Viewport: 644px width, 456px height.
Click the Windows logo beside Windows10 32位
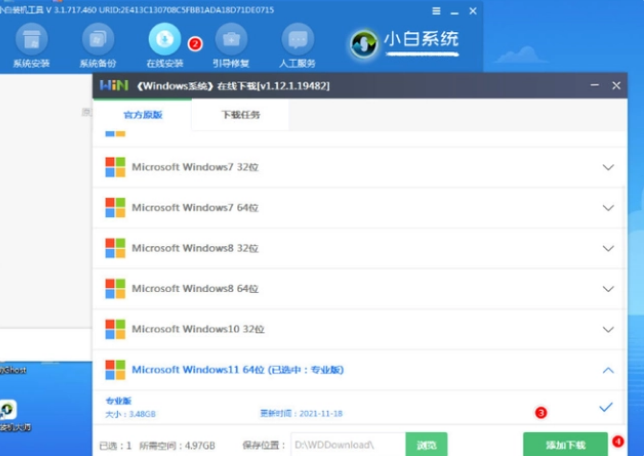point(115,328)
